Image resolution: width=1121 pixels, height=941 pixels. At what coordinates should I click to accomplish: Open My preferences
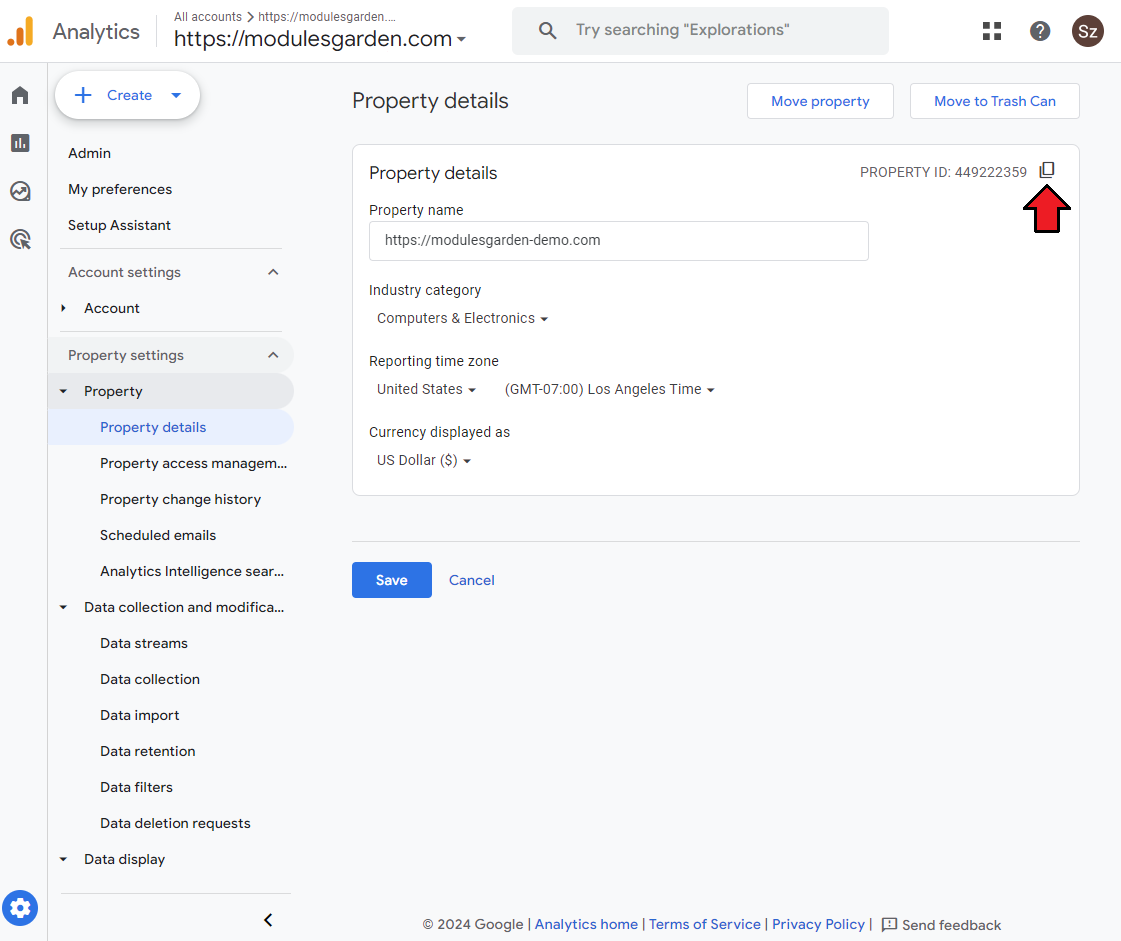tap(120, 189)
